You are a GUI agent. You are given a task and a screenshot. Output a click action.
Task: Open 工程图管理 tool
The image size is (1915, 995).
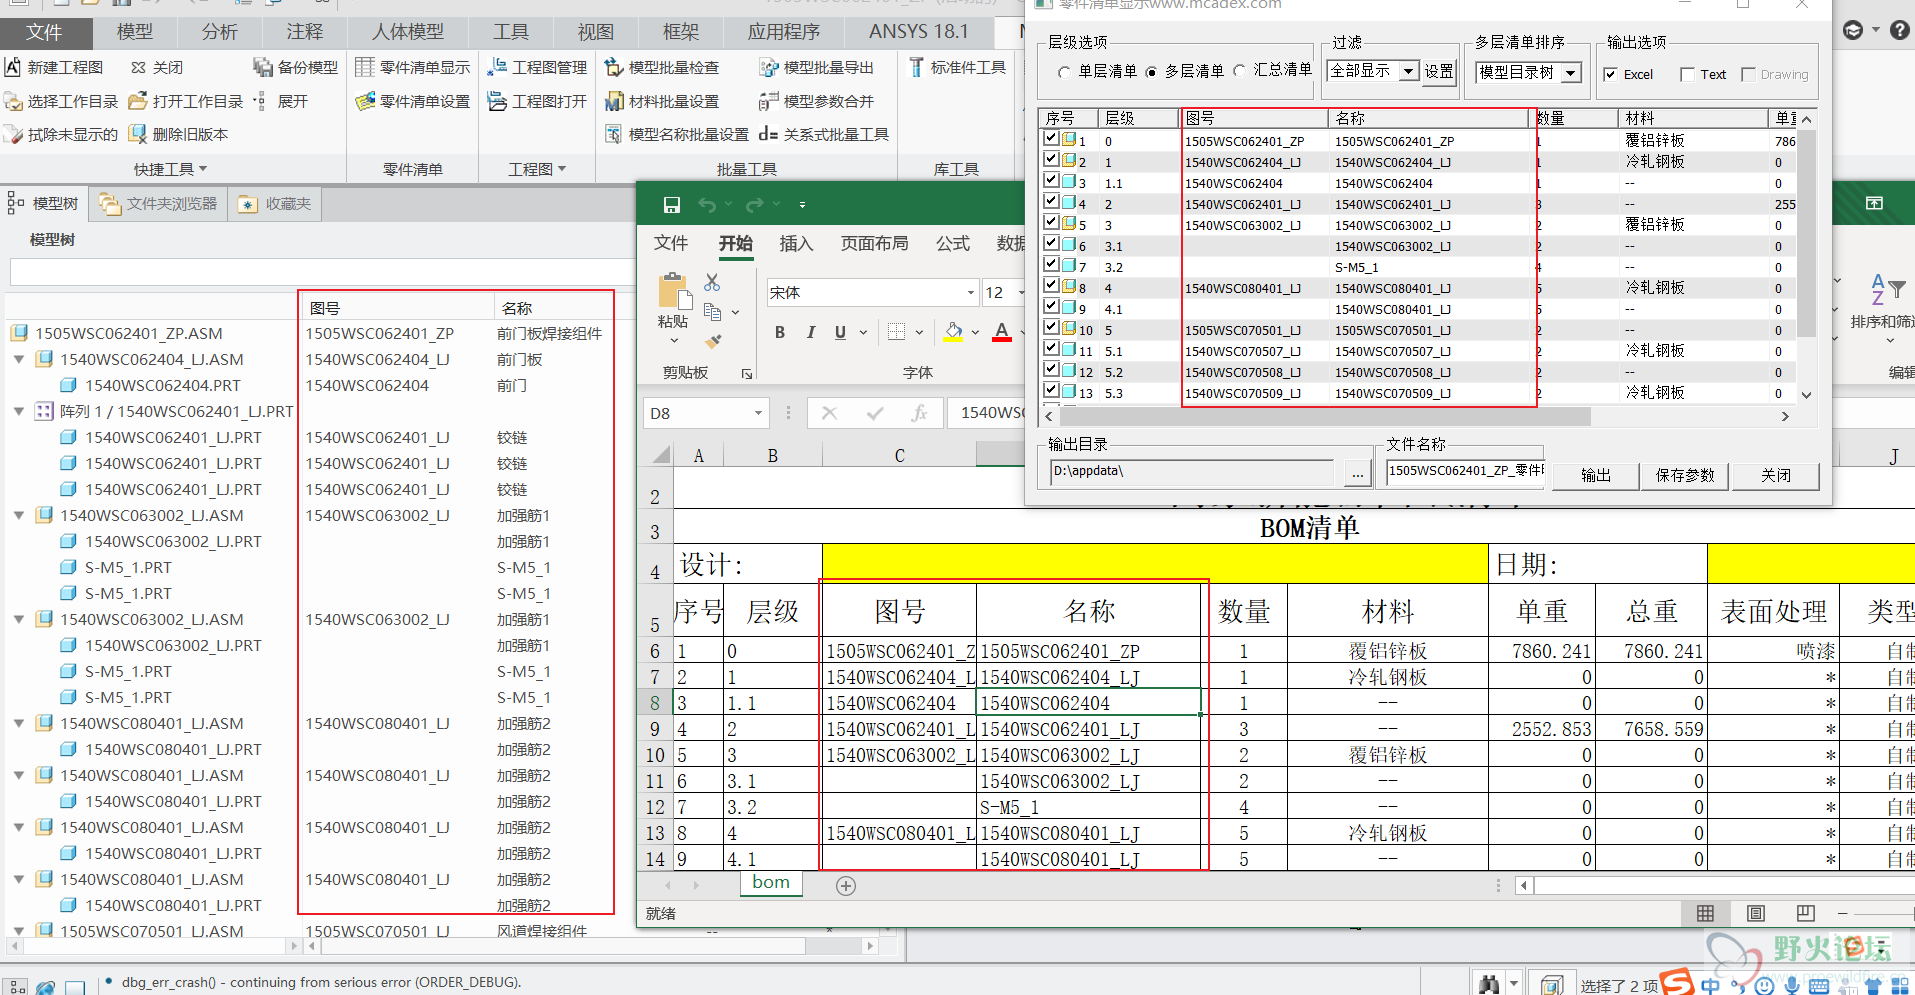point(537,67)
